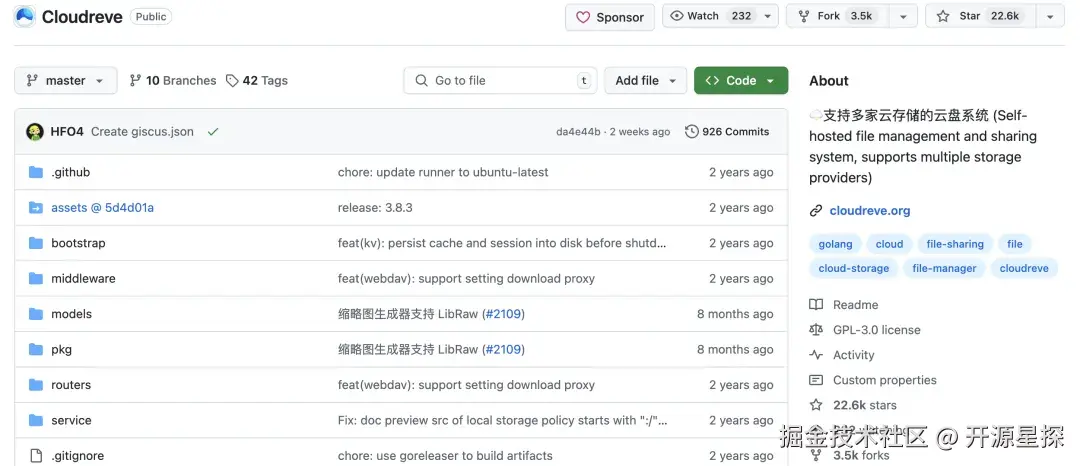The image size is (1080, 466).
Task: Open the Add file dropdown
Action: pos(645,81)
